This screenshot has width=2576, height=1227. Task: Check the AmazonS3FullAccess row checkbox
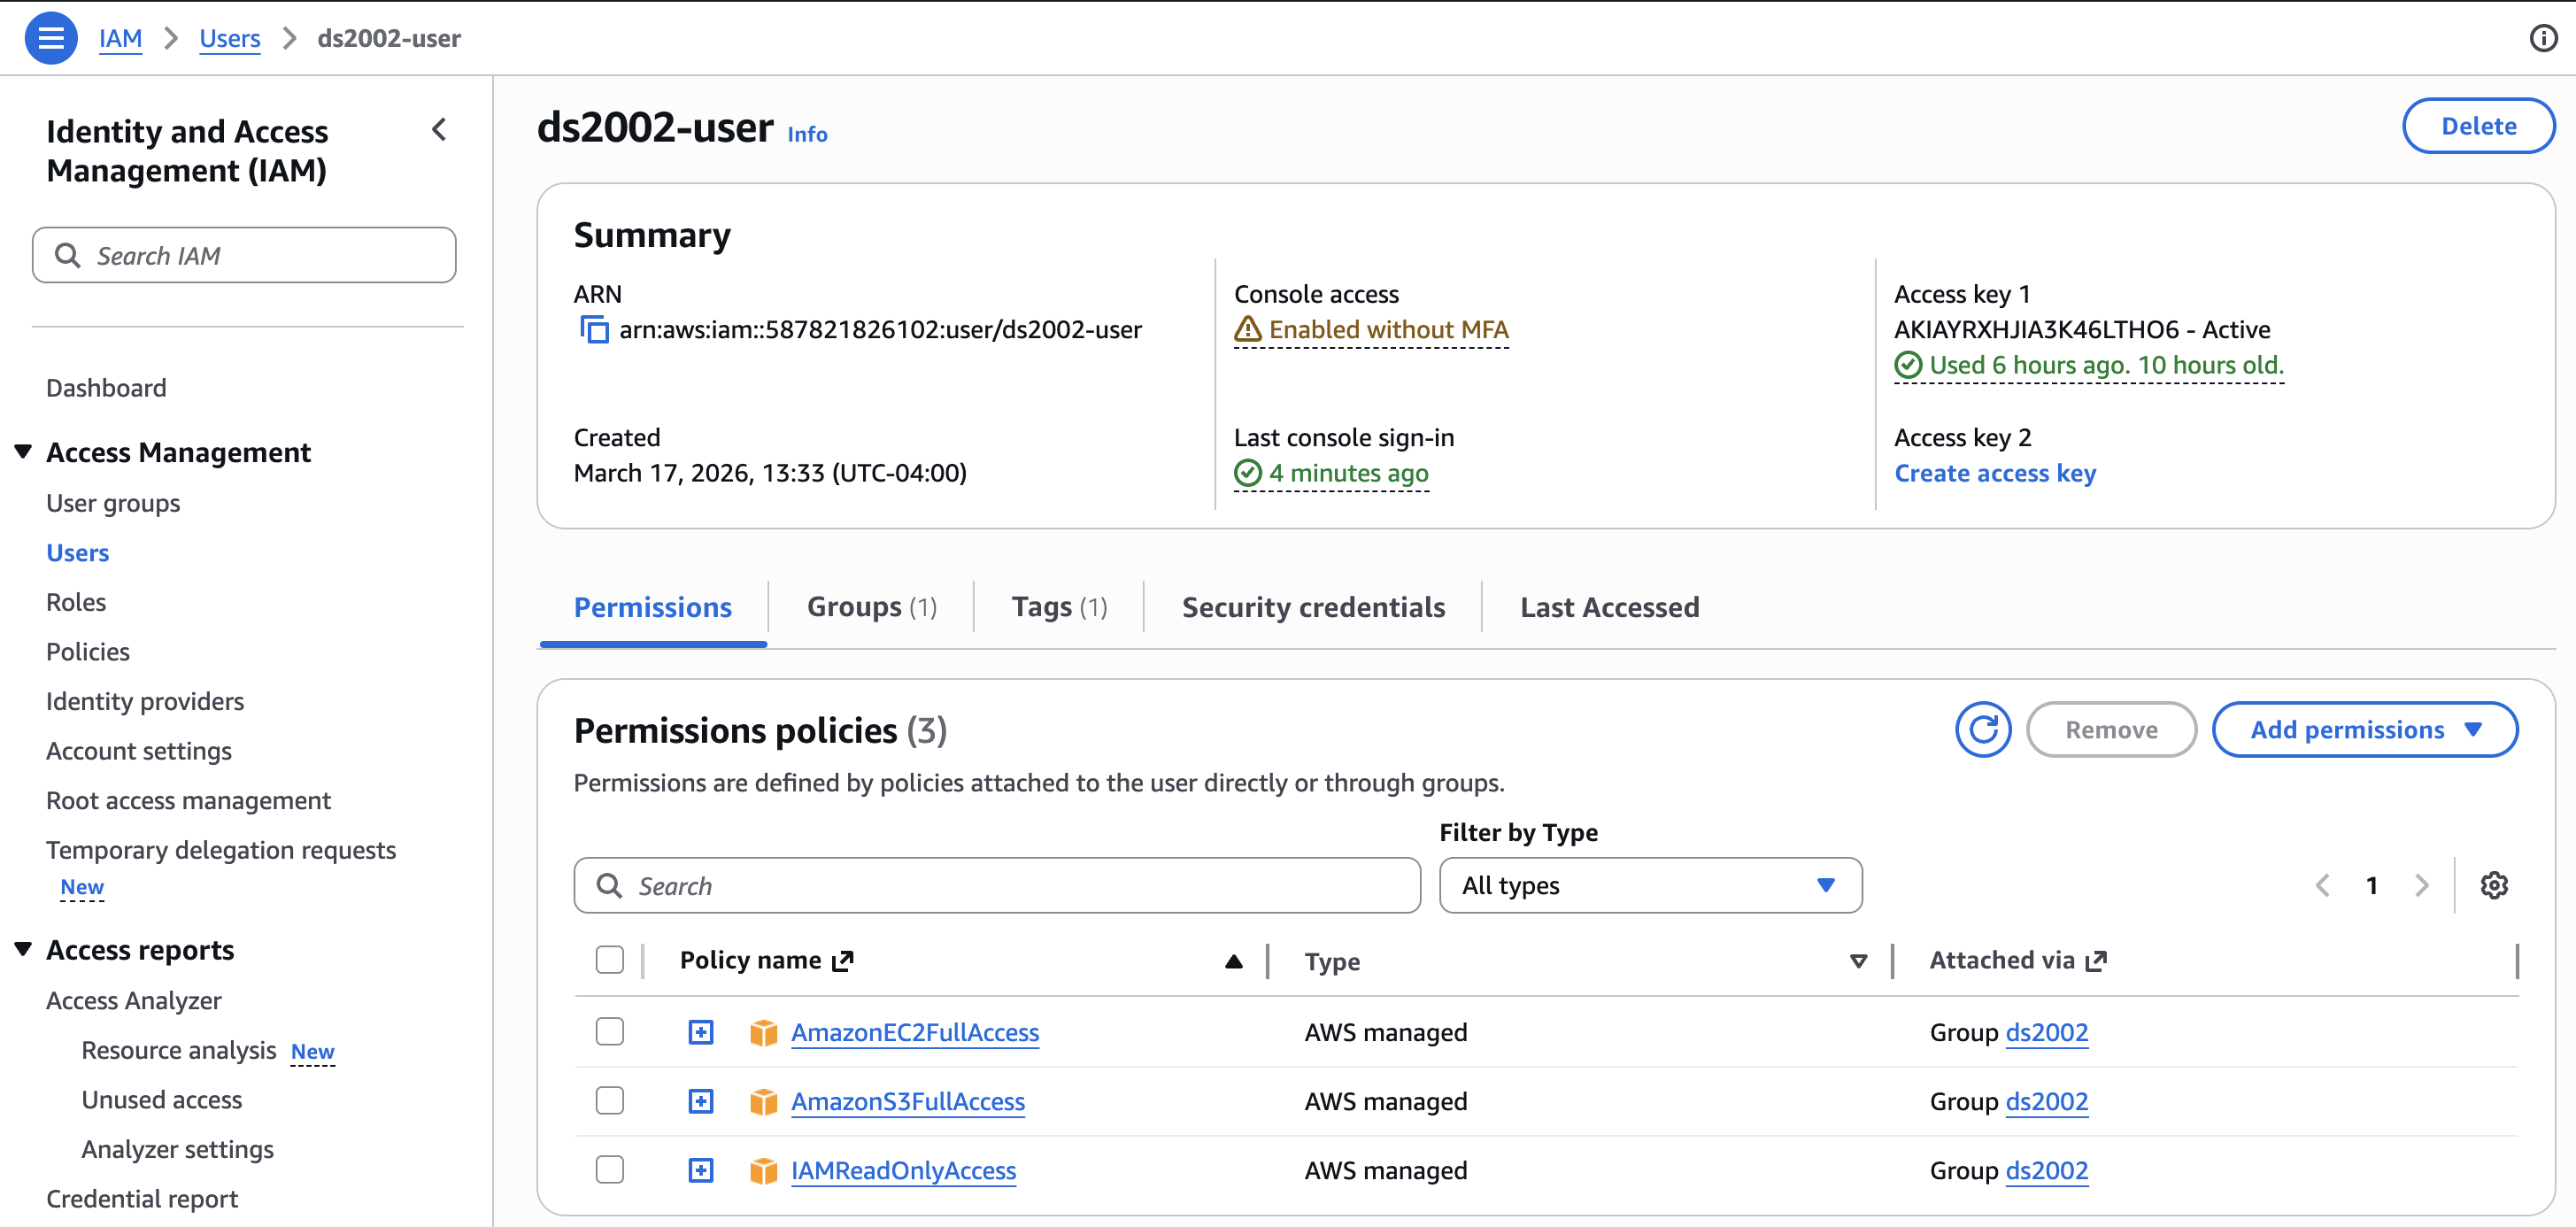click(609, 1100)
